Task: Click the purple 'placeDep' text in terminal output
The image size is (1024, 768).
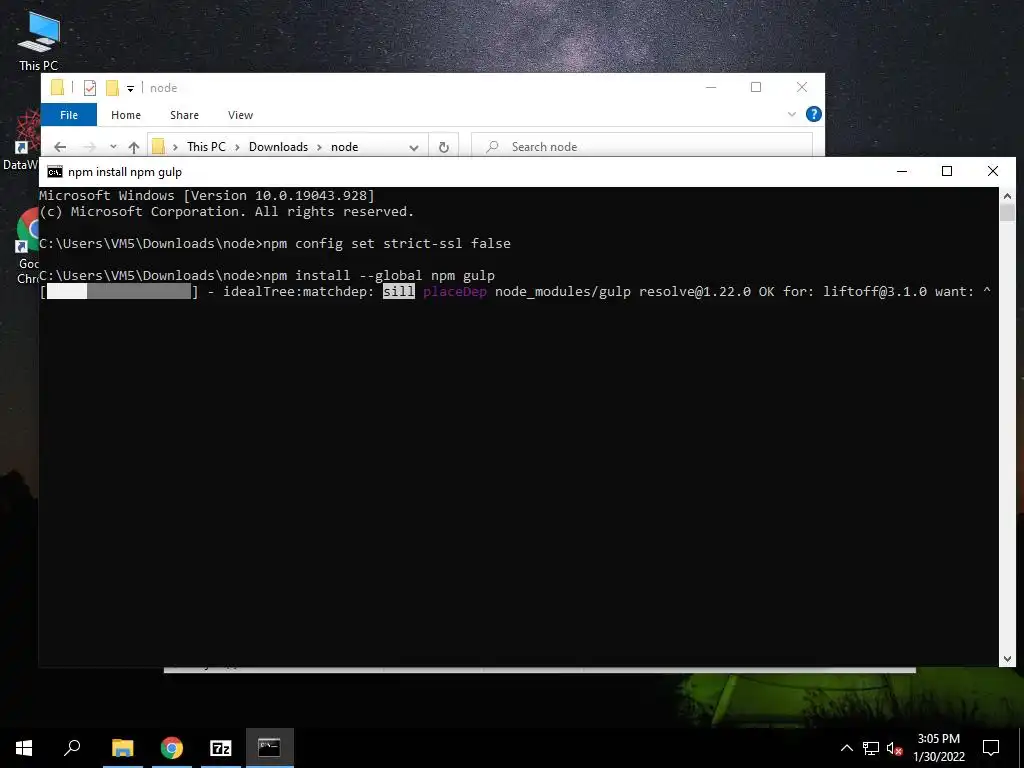Action: click(455, 291)
